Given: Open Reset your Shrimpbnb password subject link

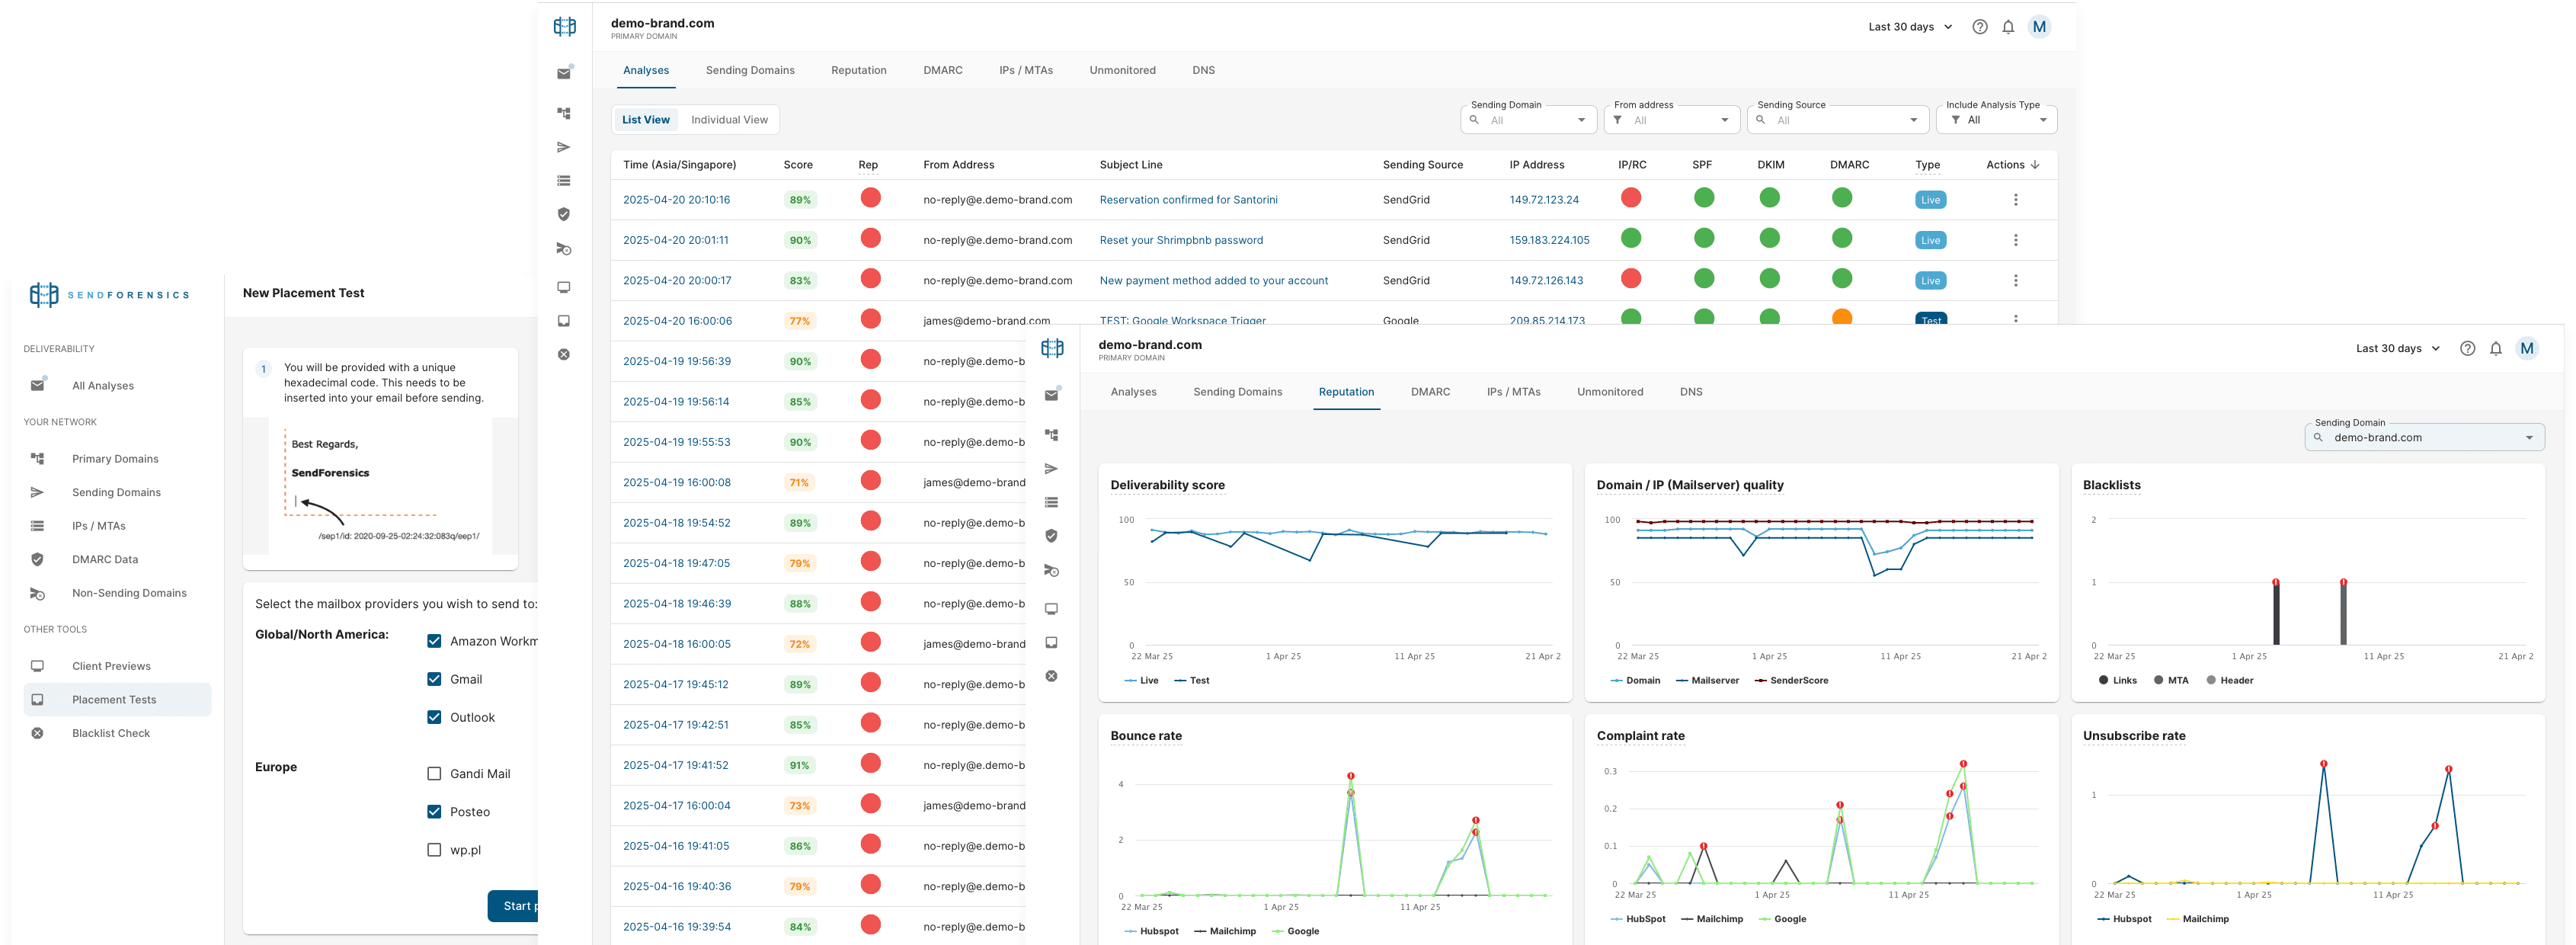Looking at the screenshot, I should (1180, 240).
